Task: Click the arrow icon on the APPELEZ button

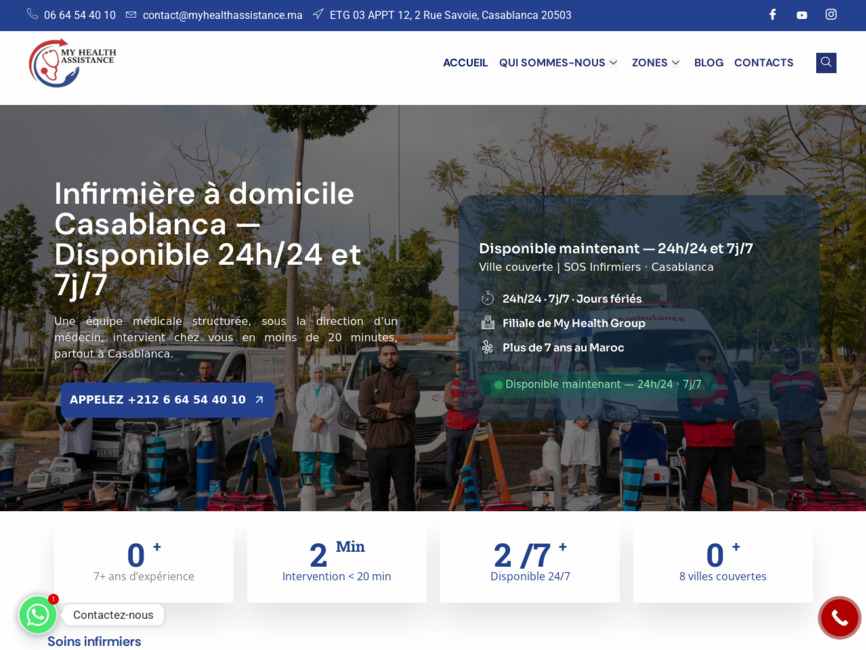Action: click(259, 399)
